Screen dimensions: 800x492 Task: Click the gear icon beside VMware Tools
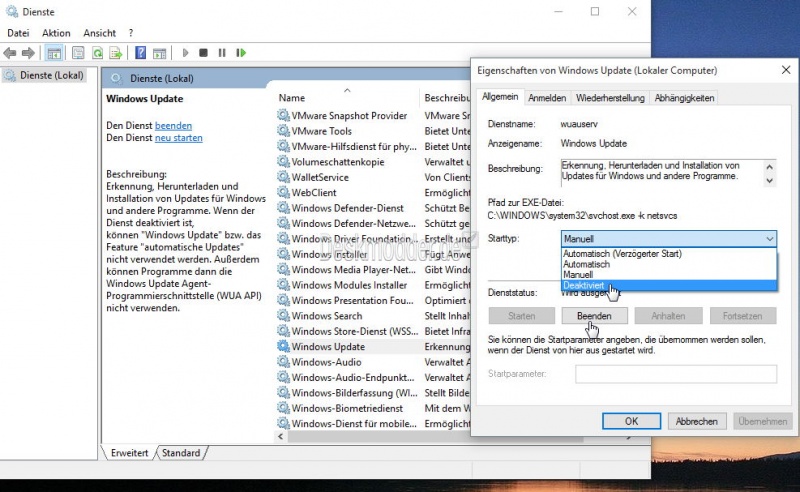click(283, 131)
